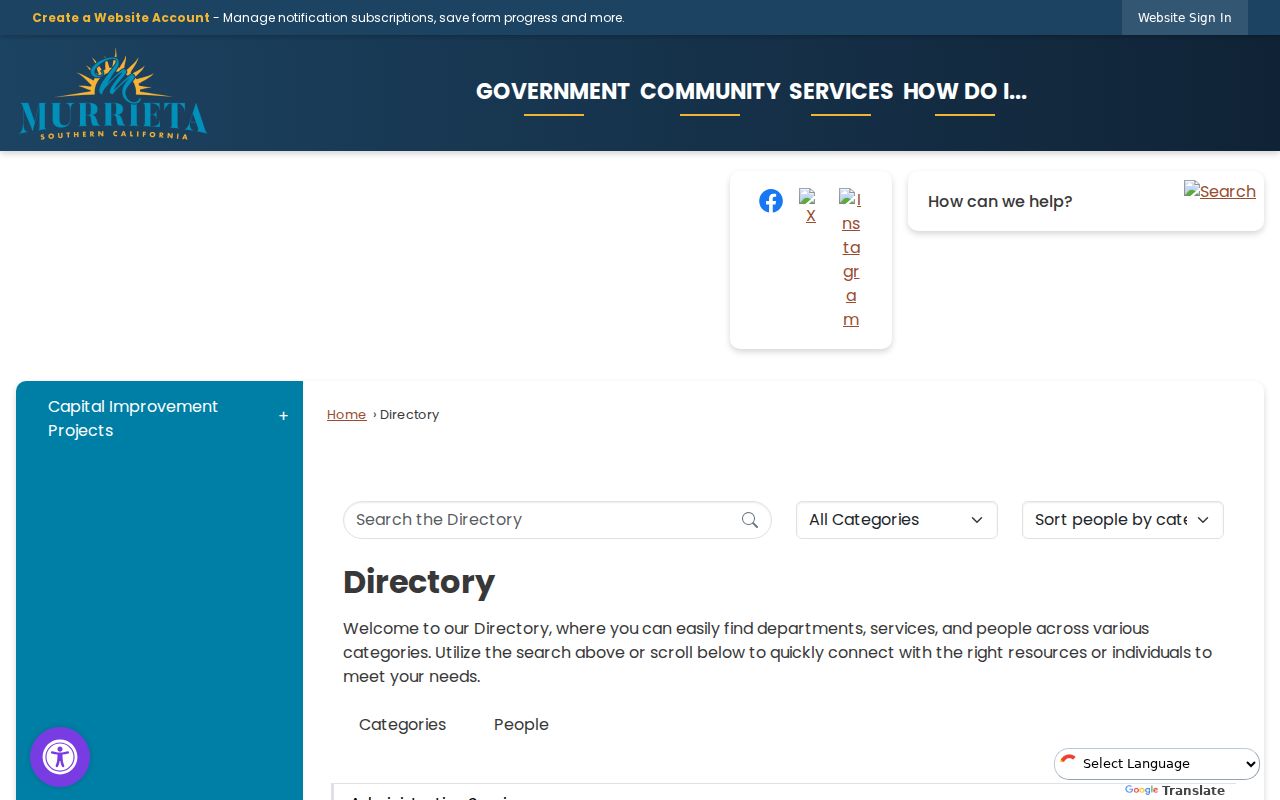This screenshot has height=800, width=1280.
Task: Follow the Home breadcrumb link
Action: tap(346, 415)
